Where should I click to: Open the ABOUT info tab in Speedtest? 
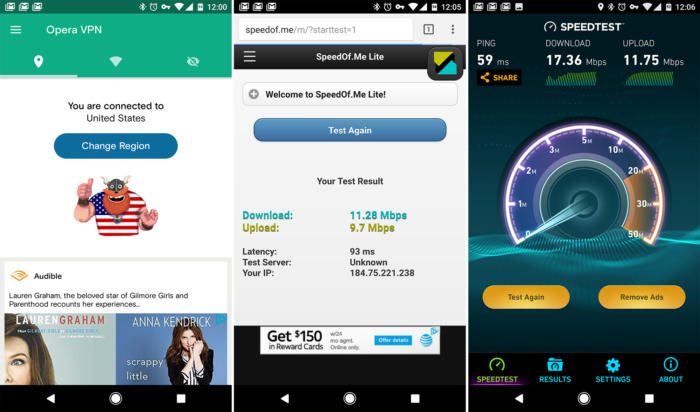coord(671,370)
